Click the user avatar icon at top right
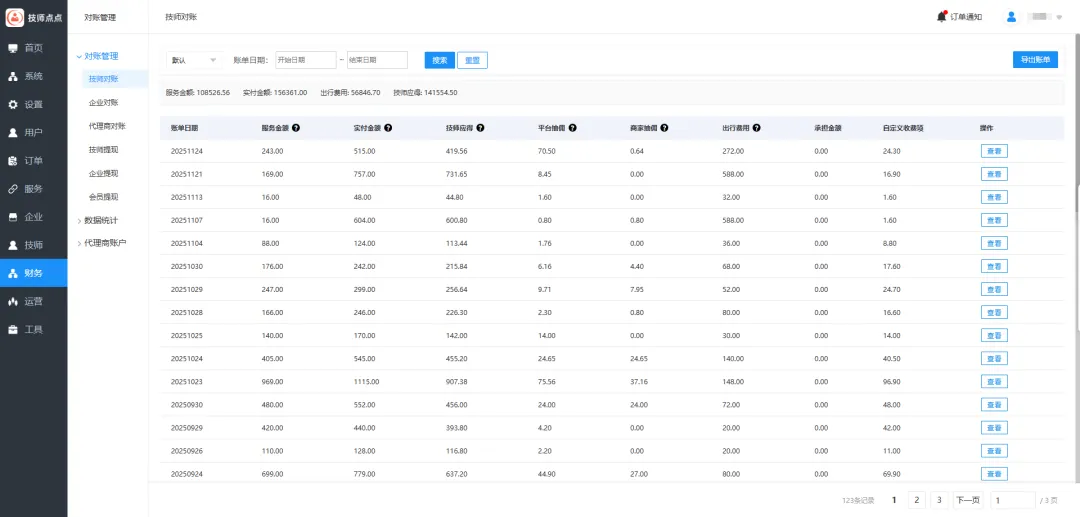1080x517 pixels. (1011, 16)
